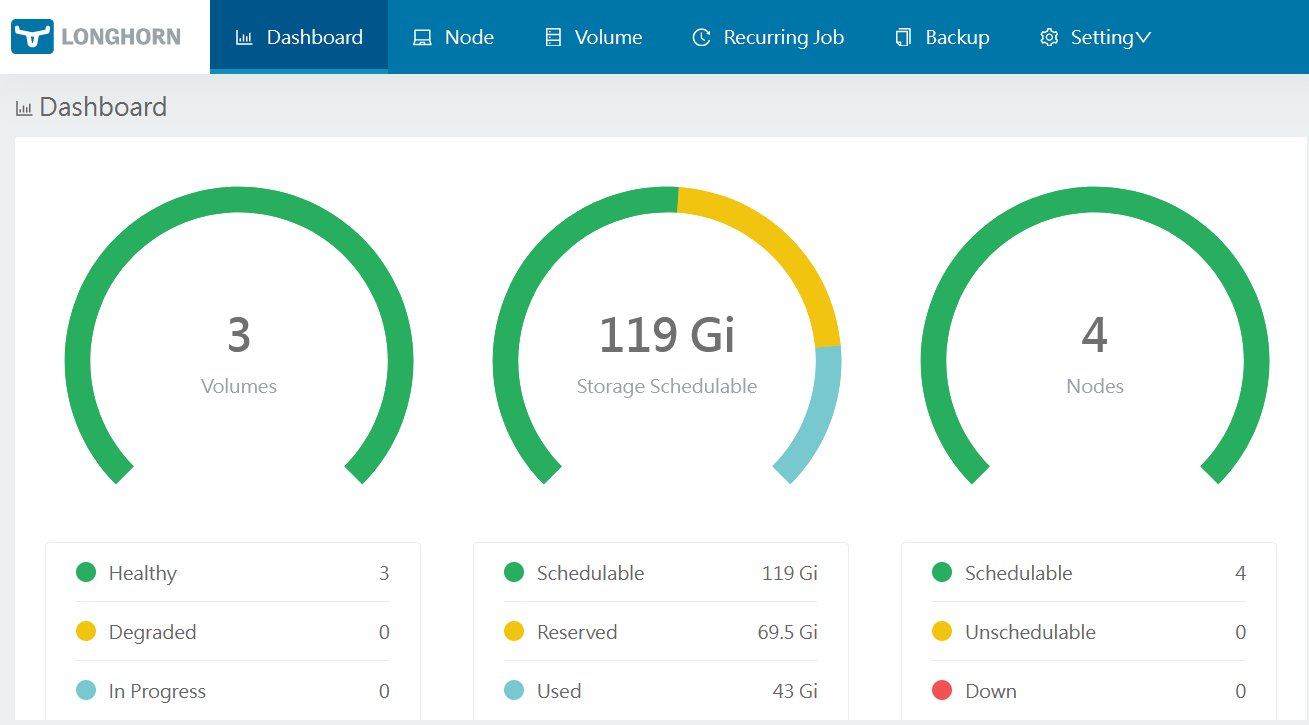Viewport: 1309px width, 725px height.
Task: Select the Degraded volumes legend entry
Action: (x=233, y=632)
